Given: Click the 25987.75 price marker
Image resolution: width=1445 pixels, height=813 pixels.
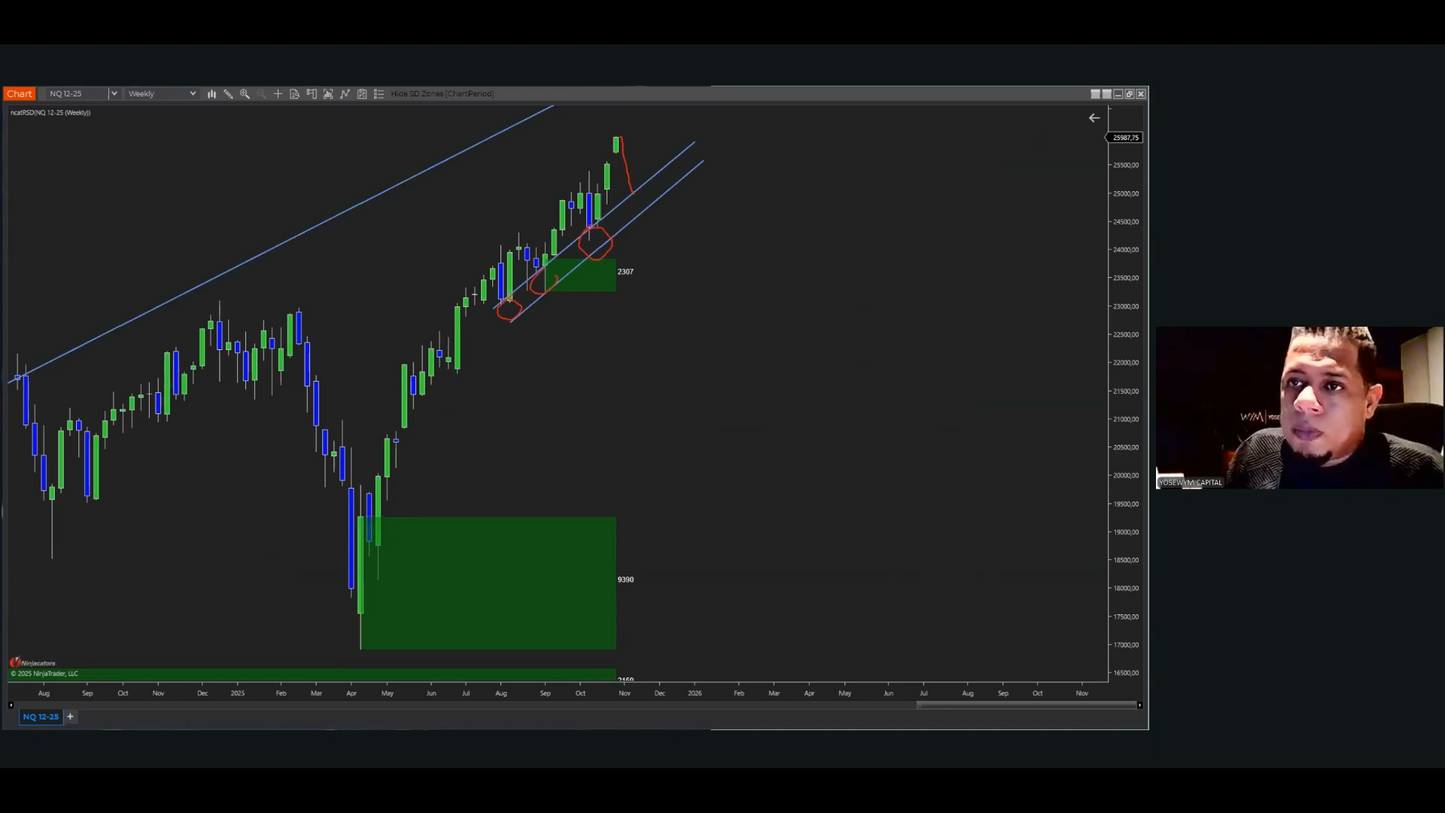Looking at the screenshot, I should click(x=1125, y=137).
